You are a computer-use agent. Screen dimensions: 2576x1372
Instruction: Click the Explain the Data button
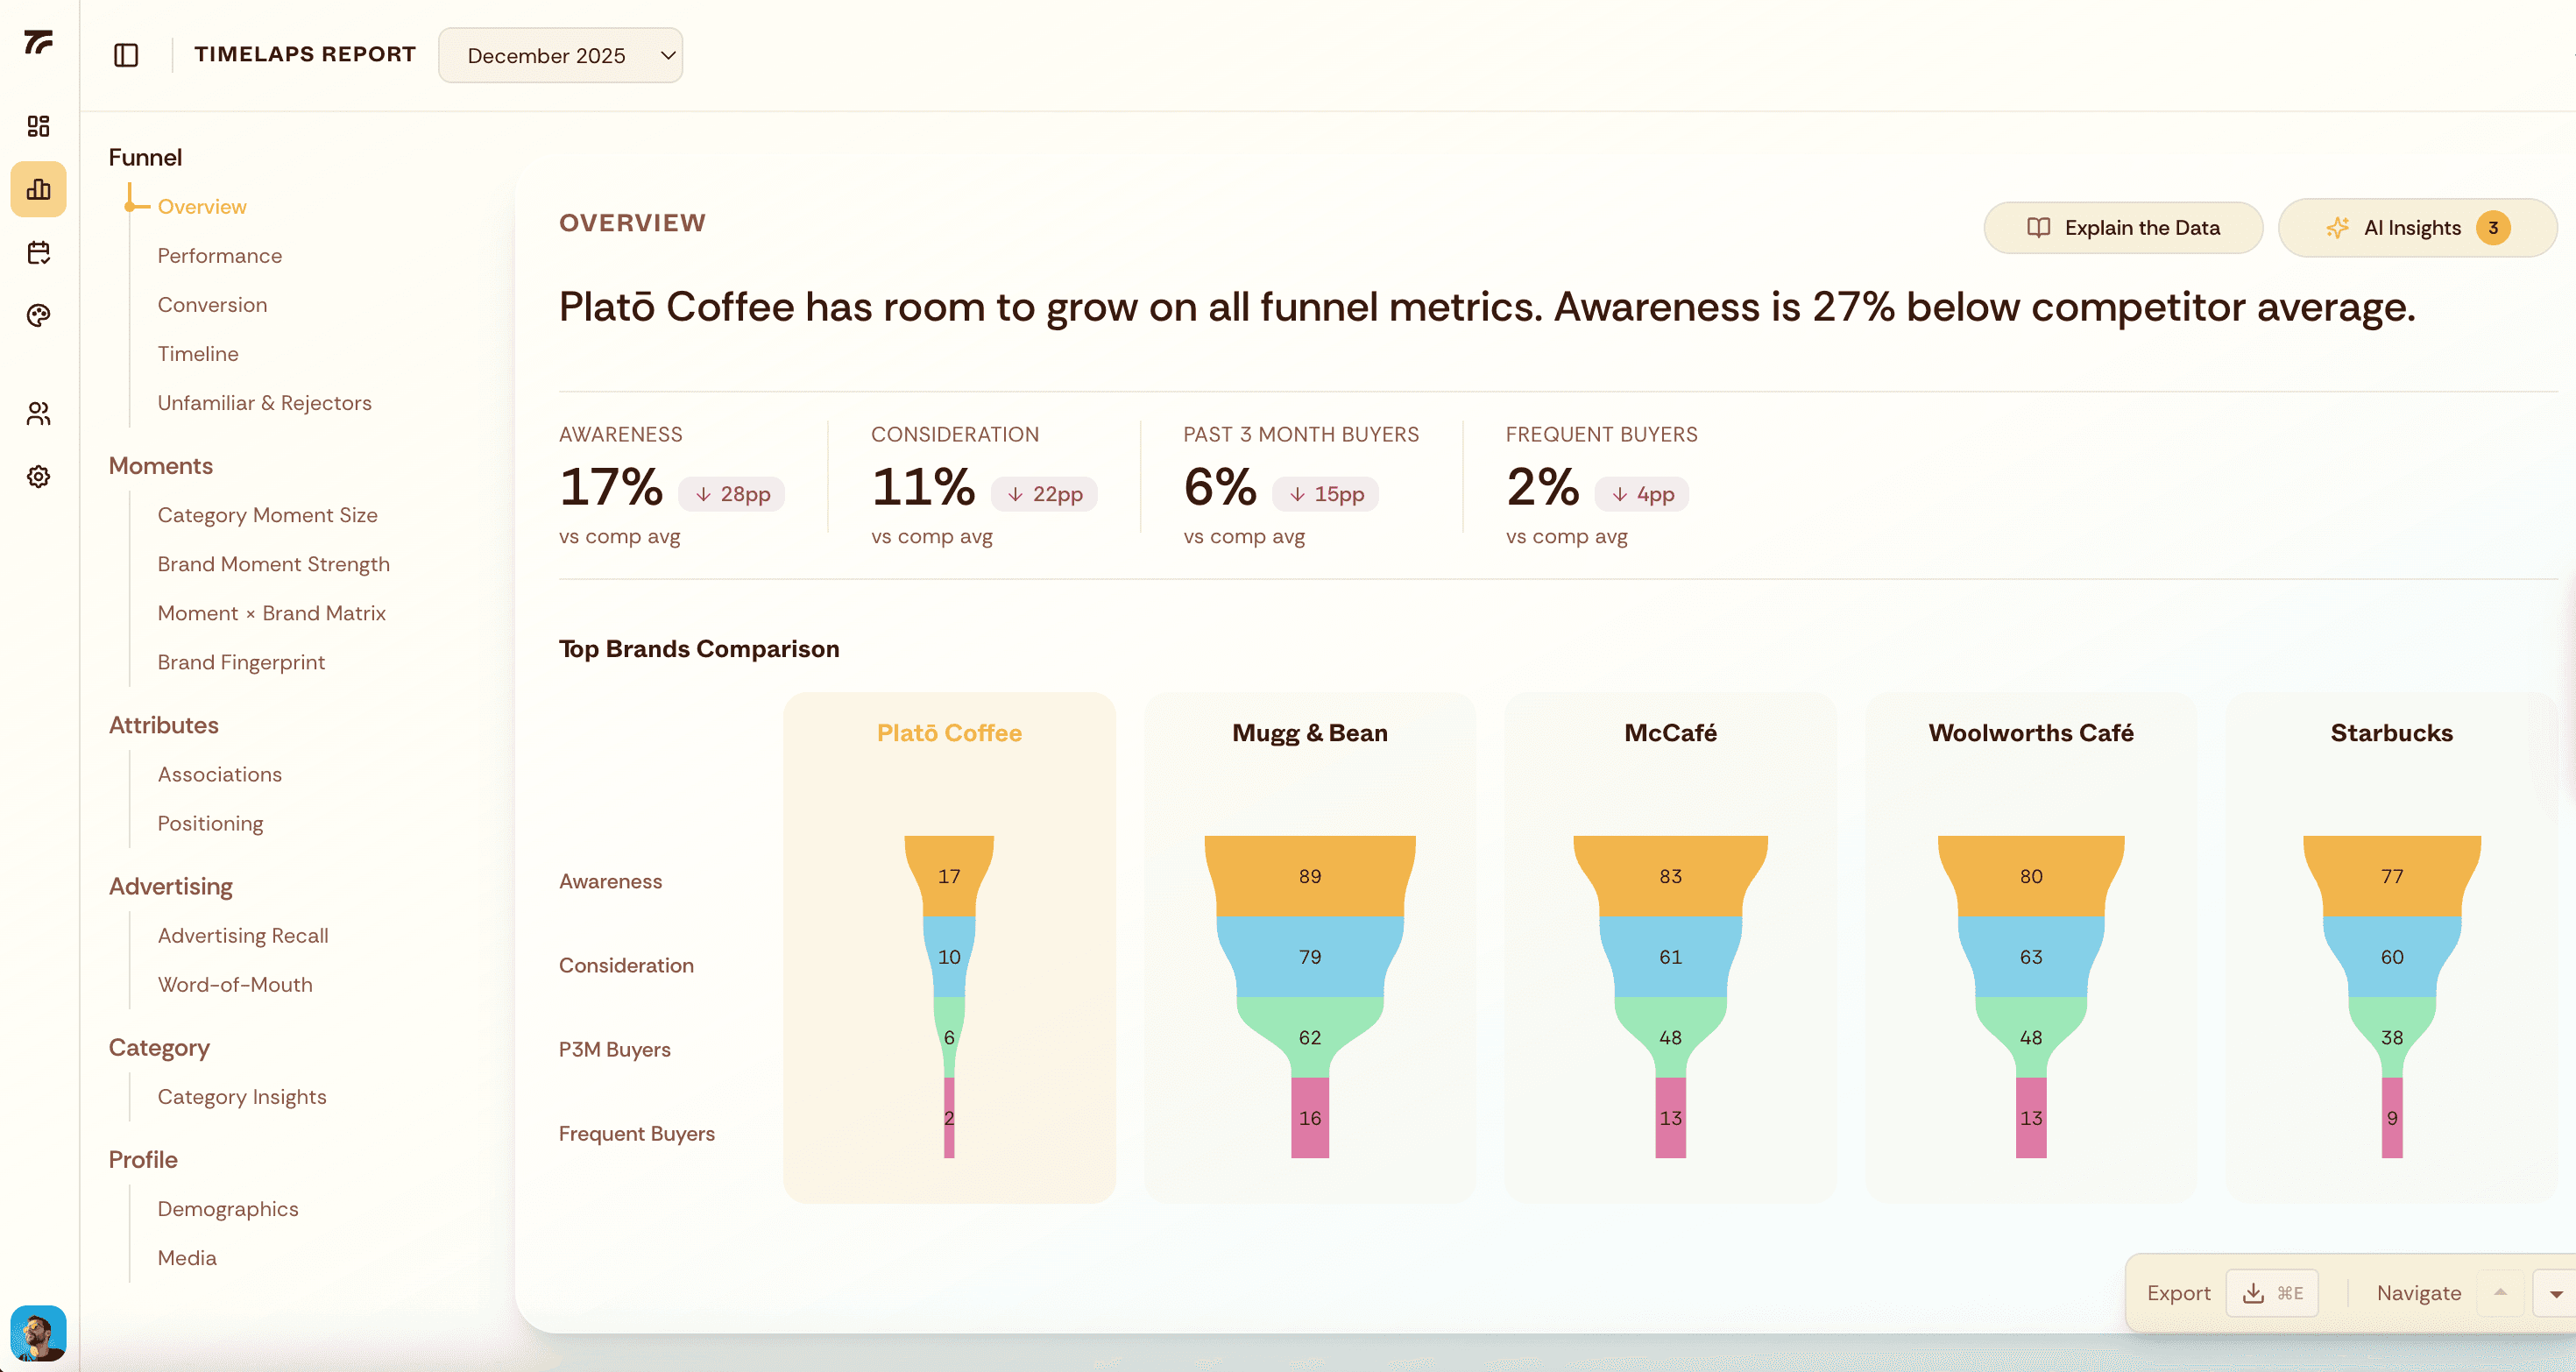(2122, 228)
